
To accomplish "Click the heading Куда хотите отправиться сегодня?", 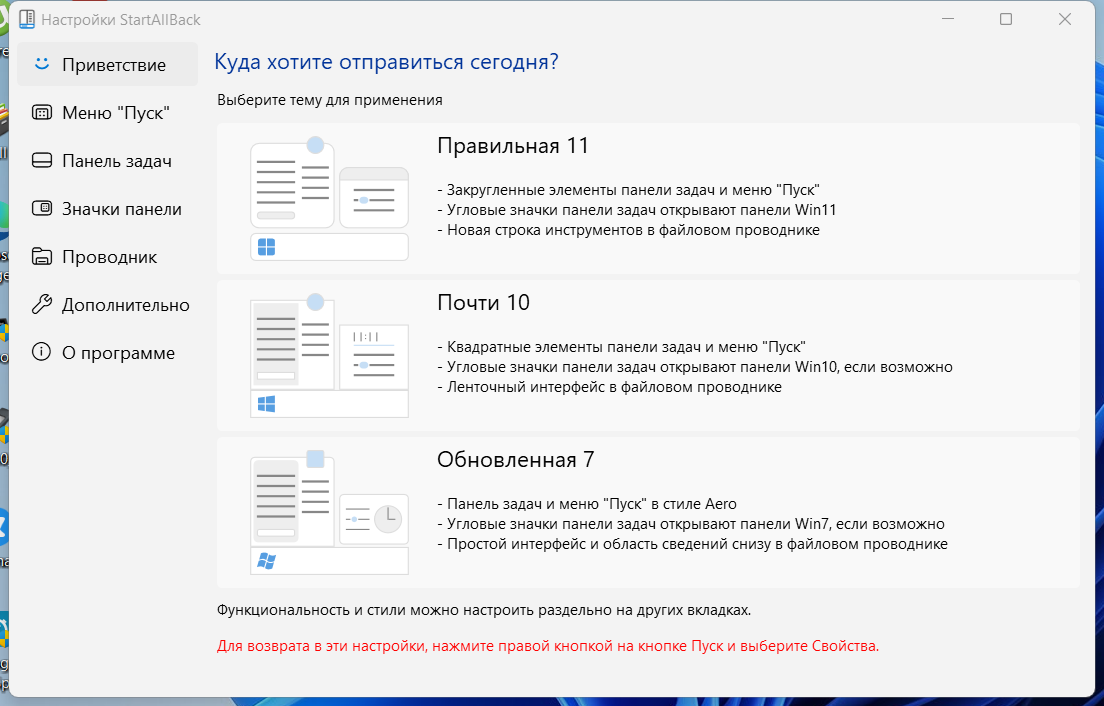I will pos(386,62).
